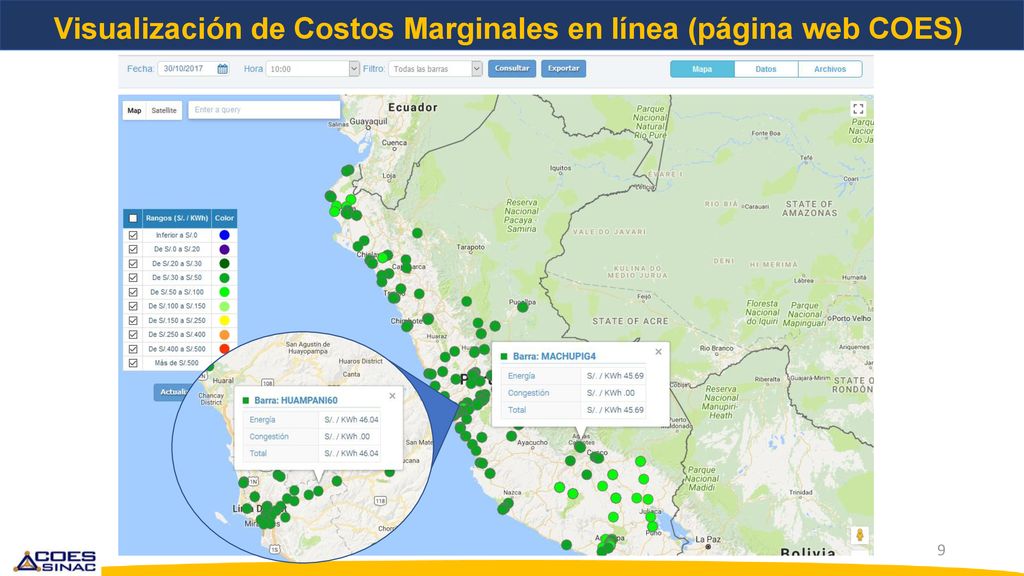
Task: Click the 'Enter a query' map search box
Action: [264, 110]
